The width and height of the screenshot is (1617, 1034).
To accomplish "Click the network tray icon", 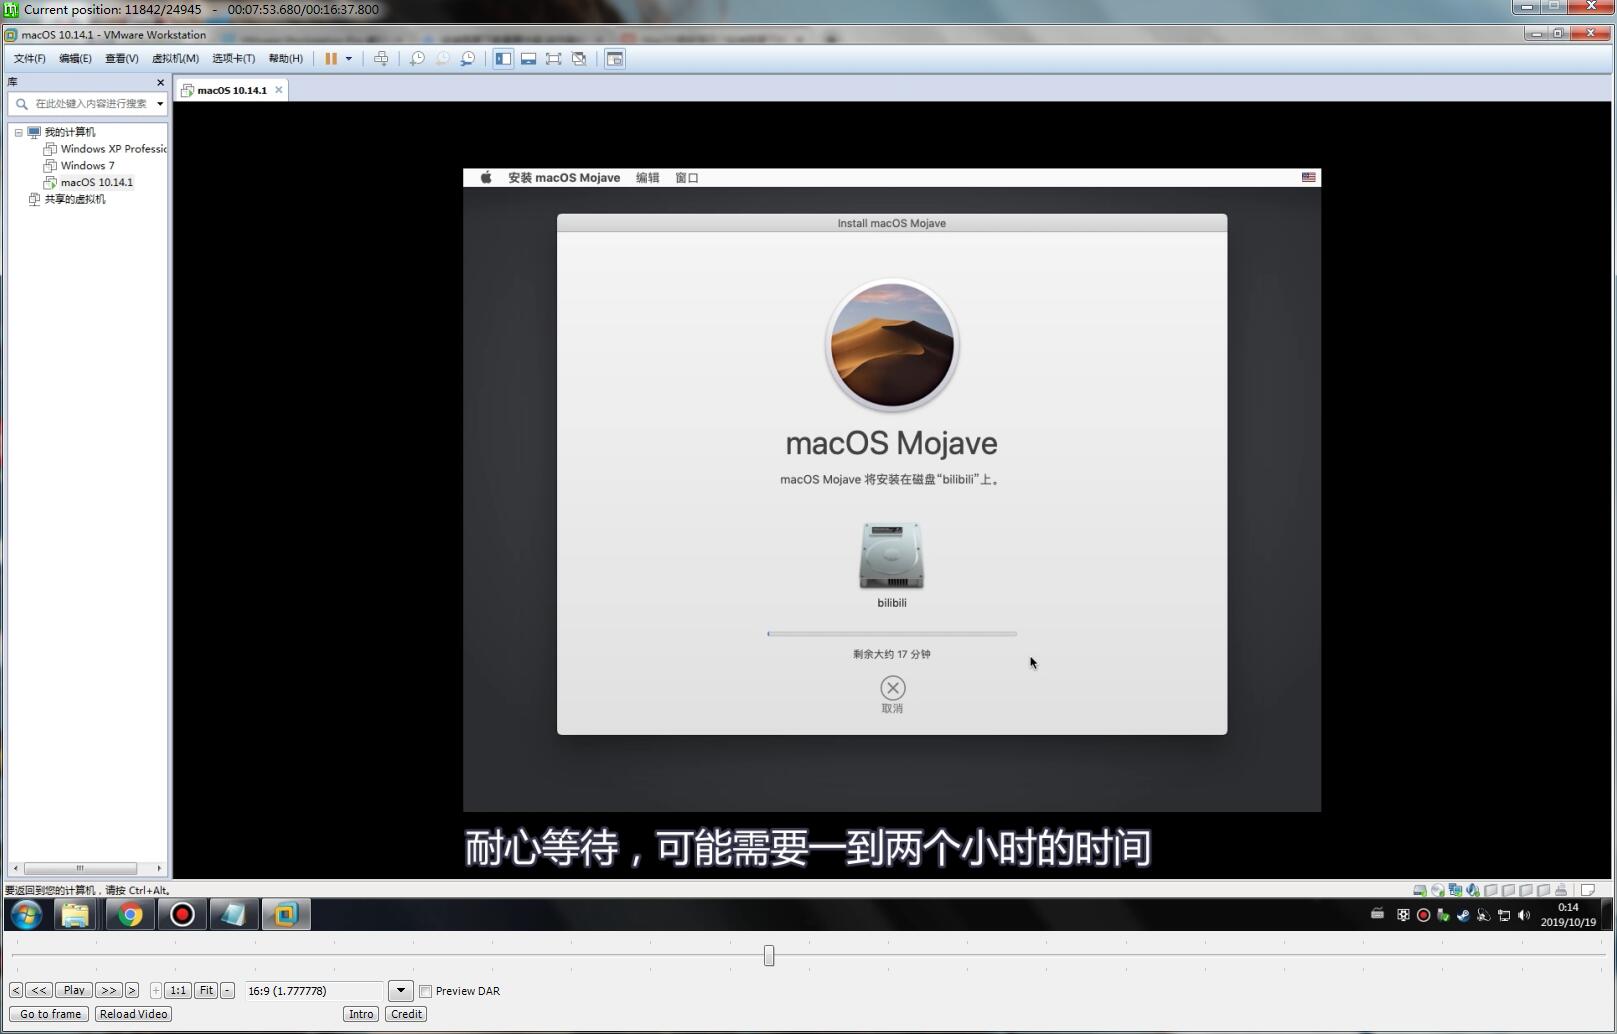I will click(1503, 915).
